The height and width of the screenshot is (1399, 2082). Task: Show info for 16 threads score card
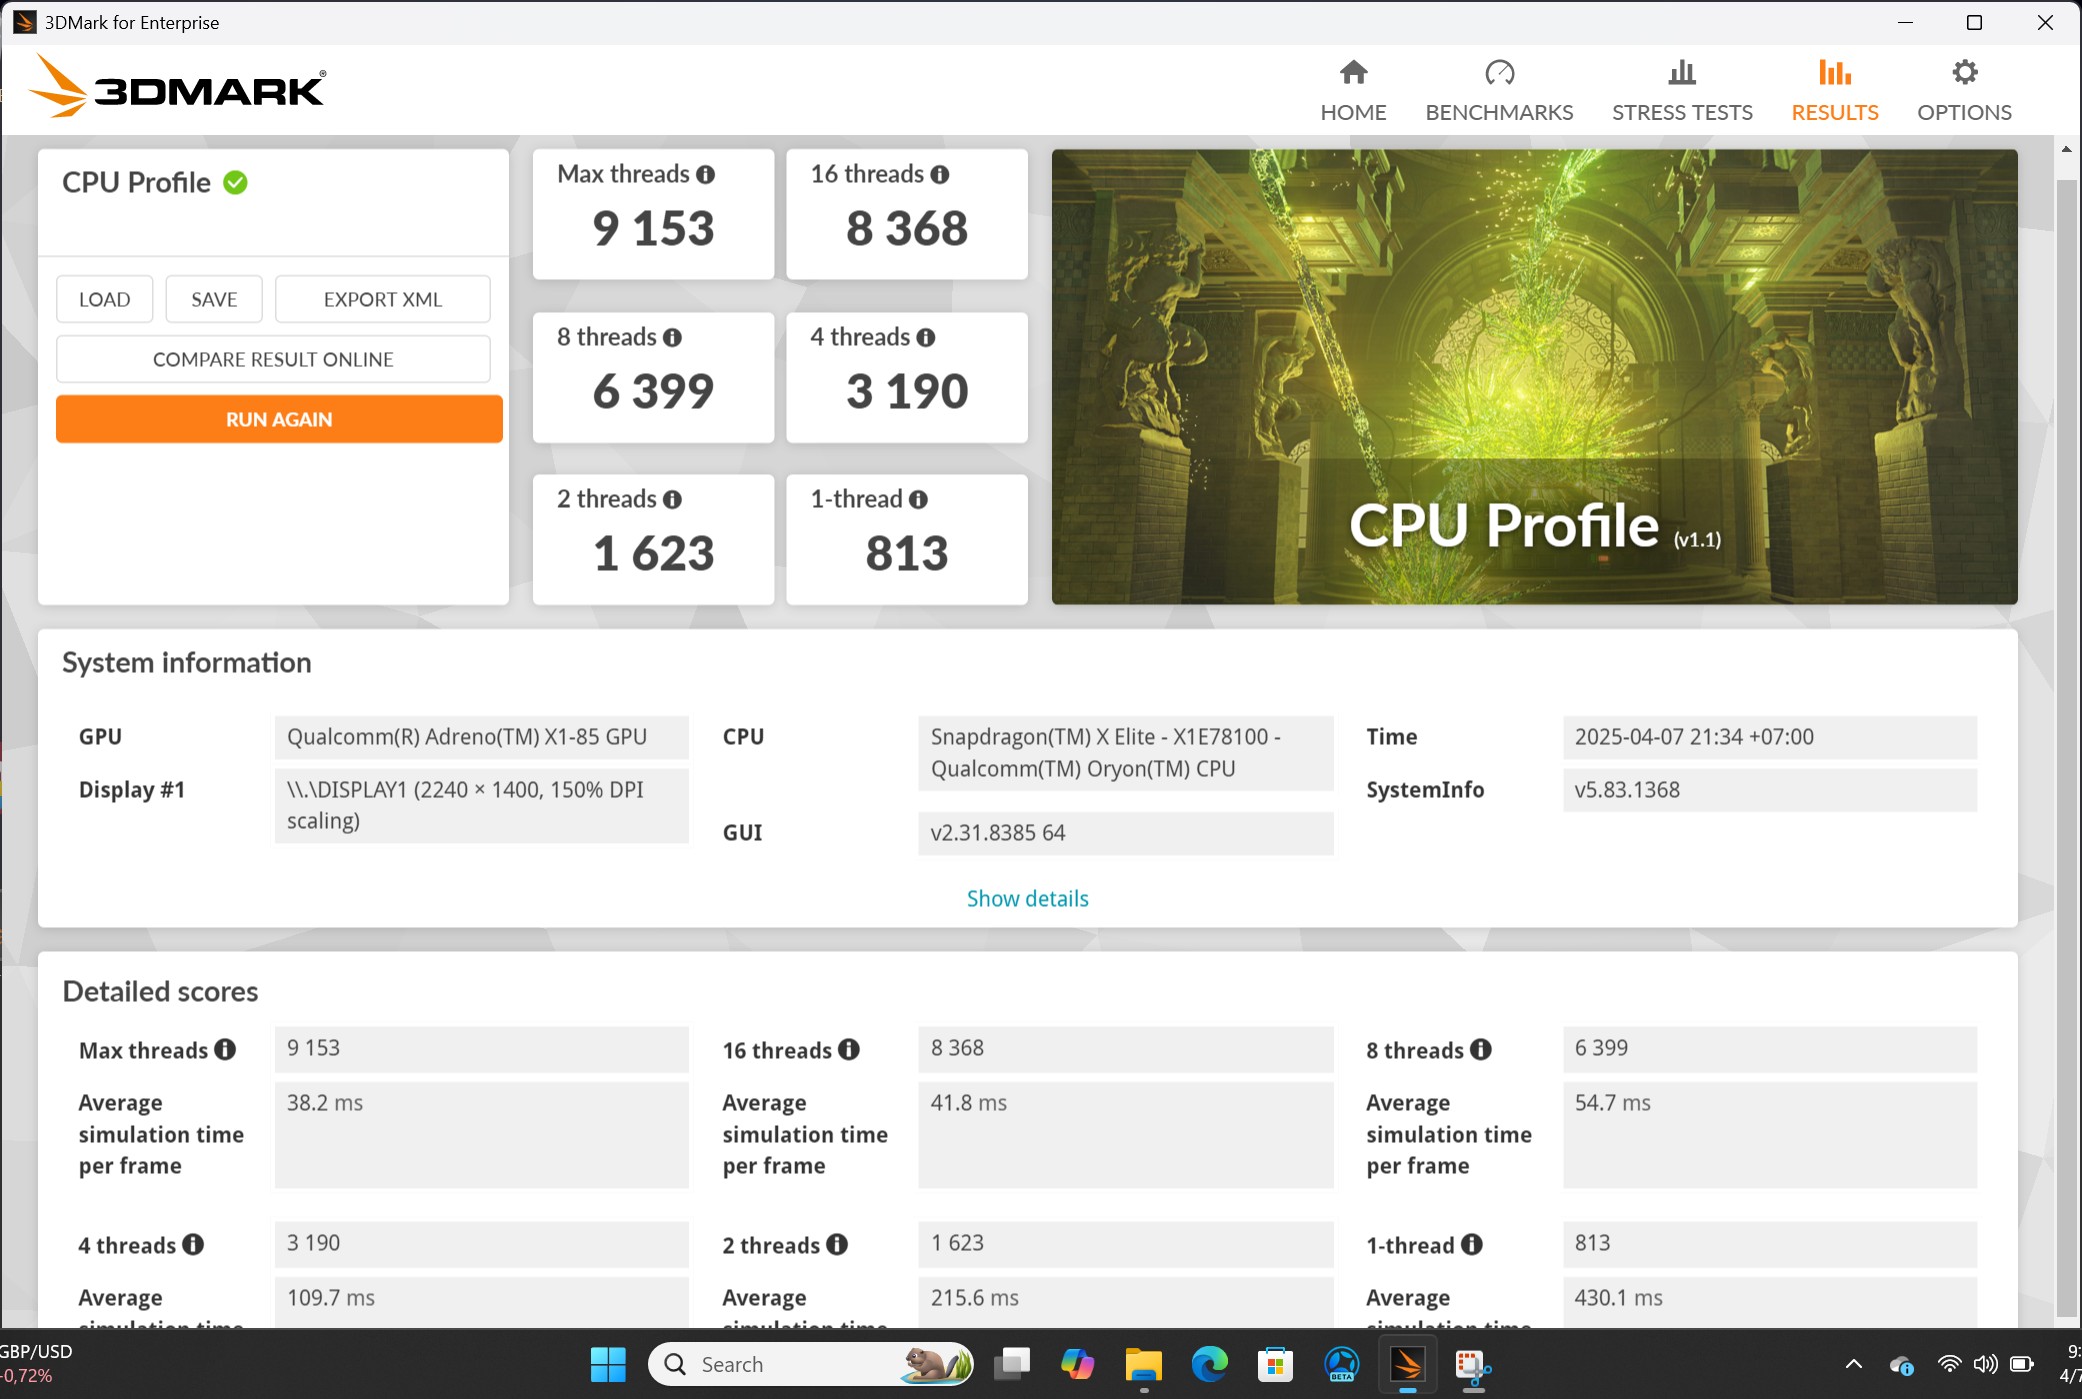[x=940, y=174]
